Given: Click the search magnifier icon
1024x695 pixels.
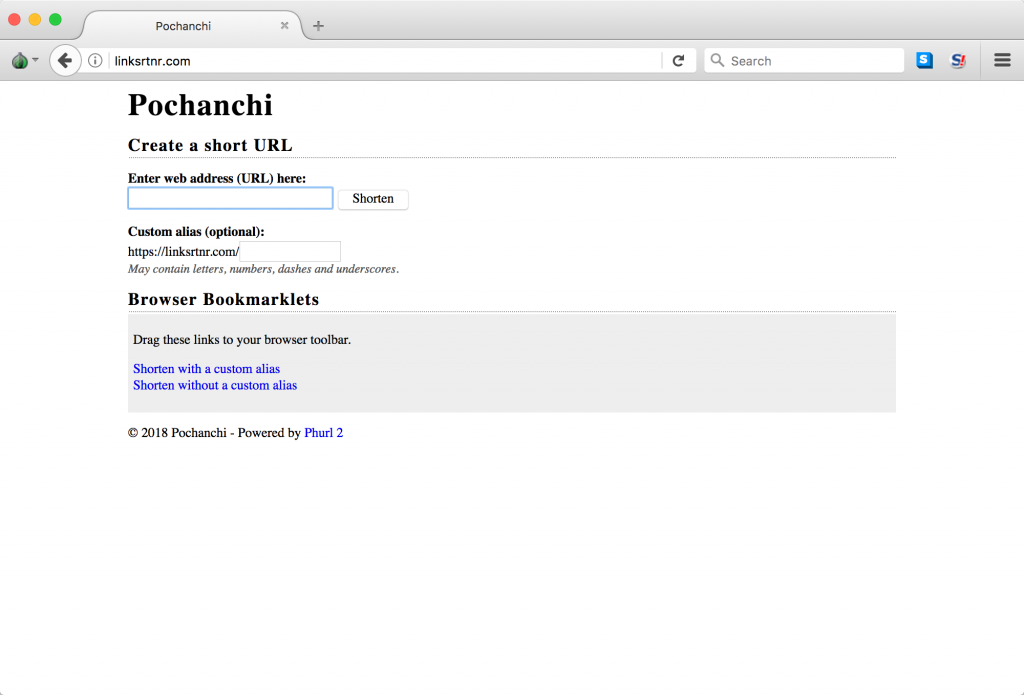Looking at the screenshot, I should (x=717, y=60).
